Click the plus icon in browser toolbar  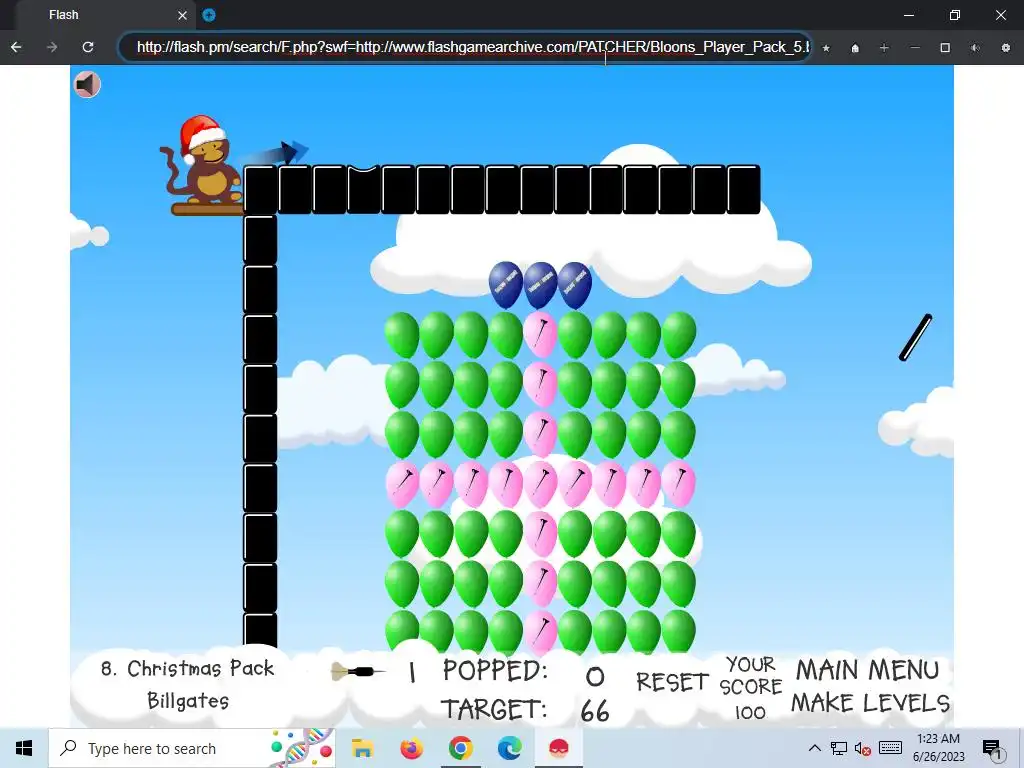point(884,48)
